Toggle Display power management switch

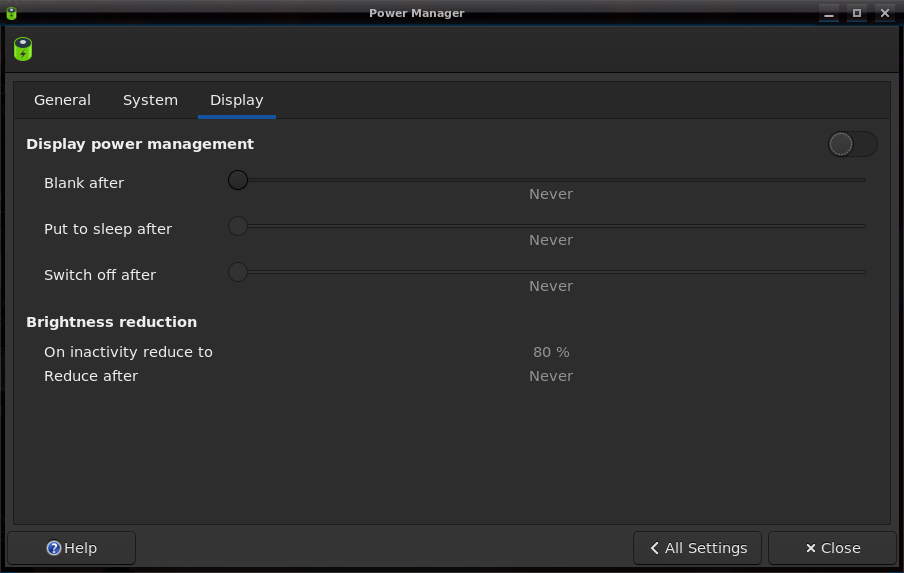(853, 144)
